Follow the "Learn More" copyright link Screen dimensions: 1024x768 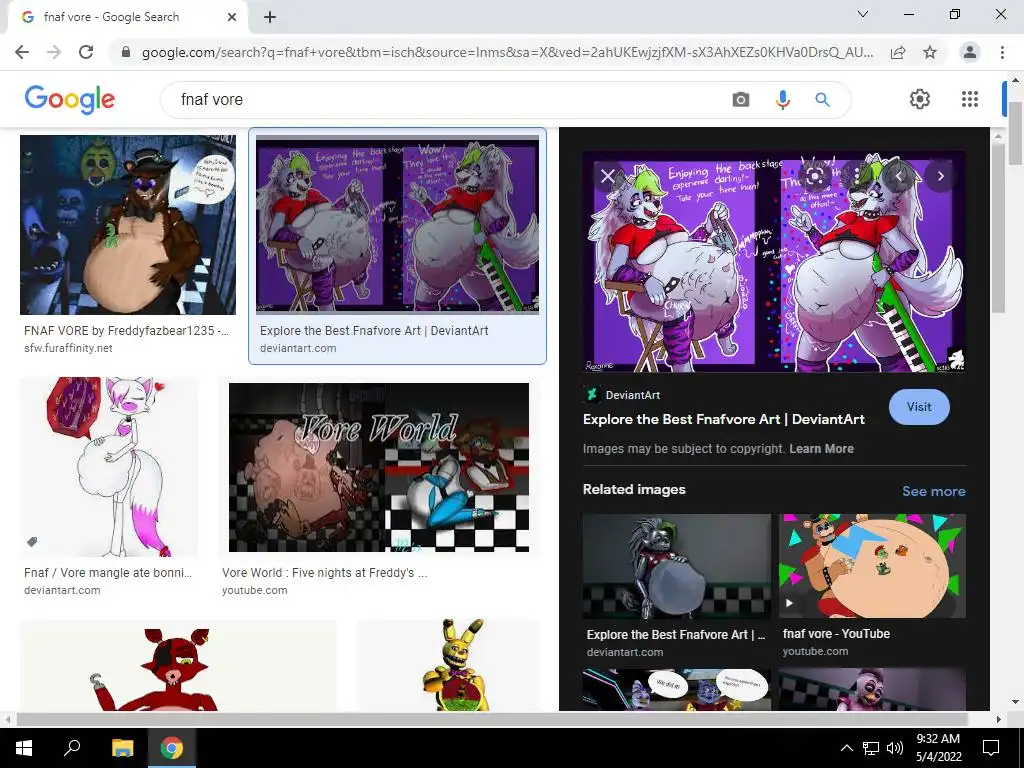821,449
